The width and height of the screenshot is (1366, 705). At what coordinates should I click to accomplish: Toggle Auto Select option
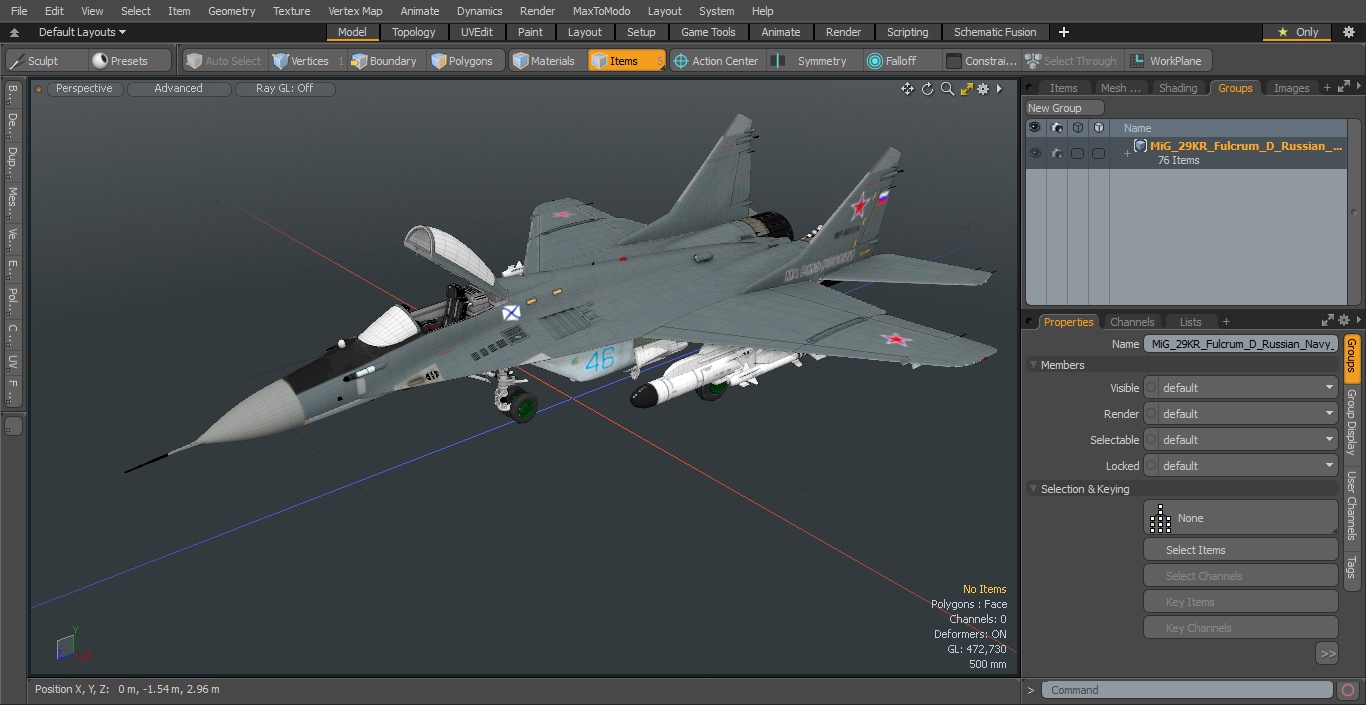[224, 61]
